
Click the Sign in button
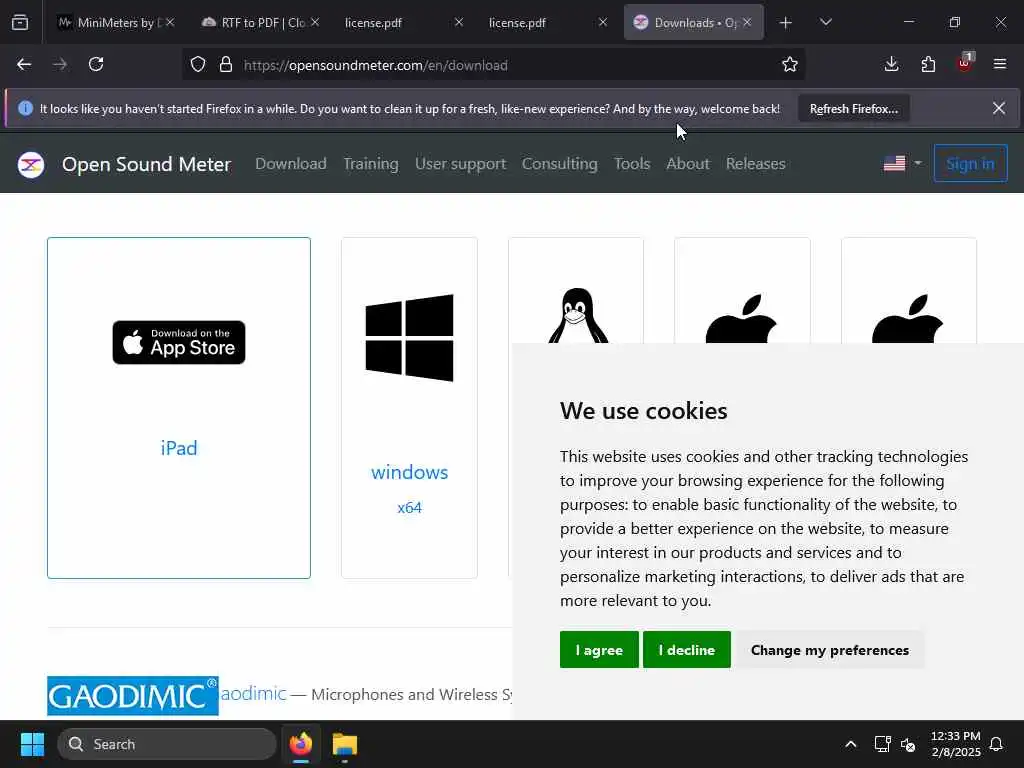pos(970,163)
